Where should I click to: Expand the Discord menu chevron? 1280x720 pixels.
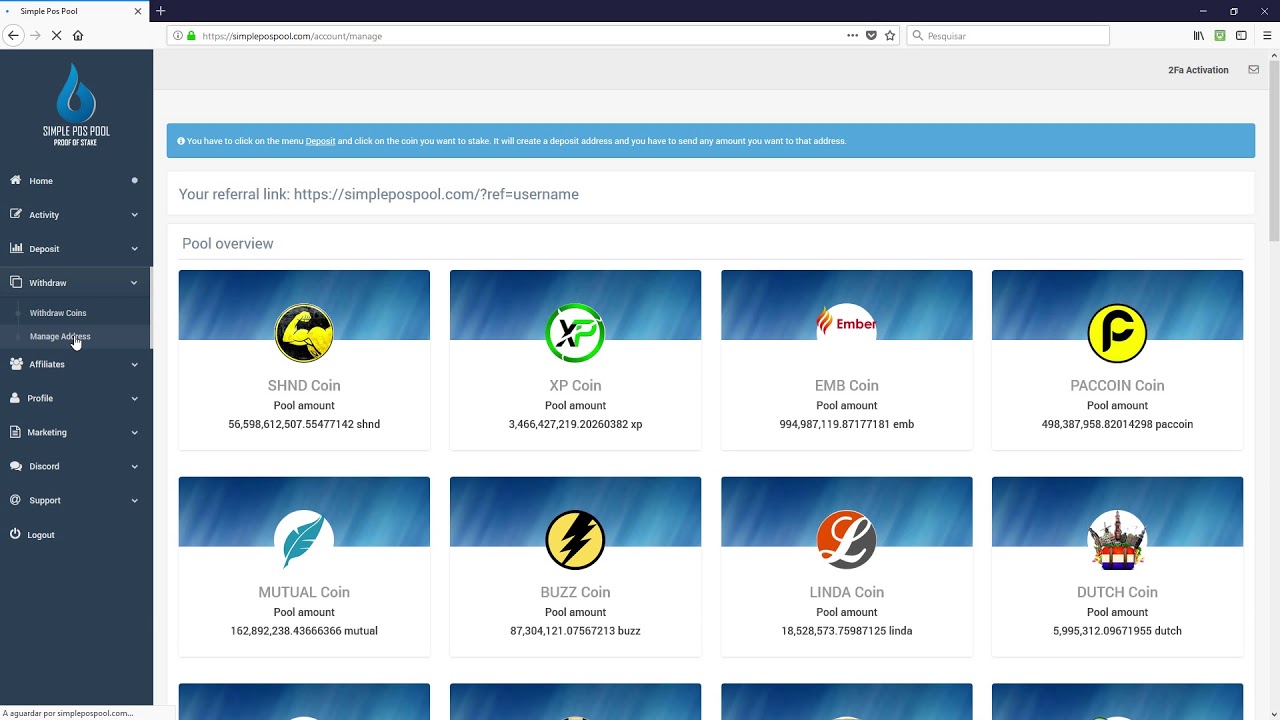point(134,466)
